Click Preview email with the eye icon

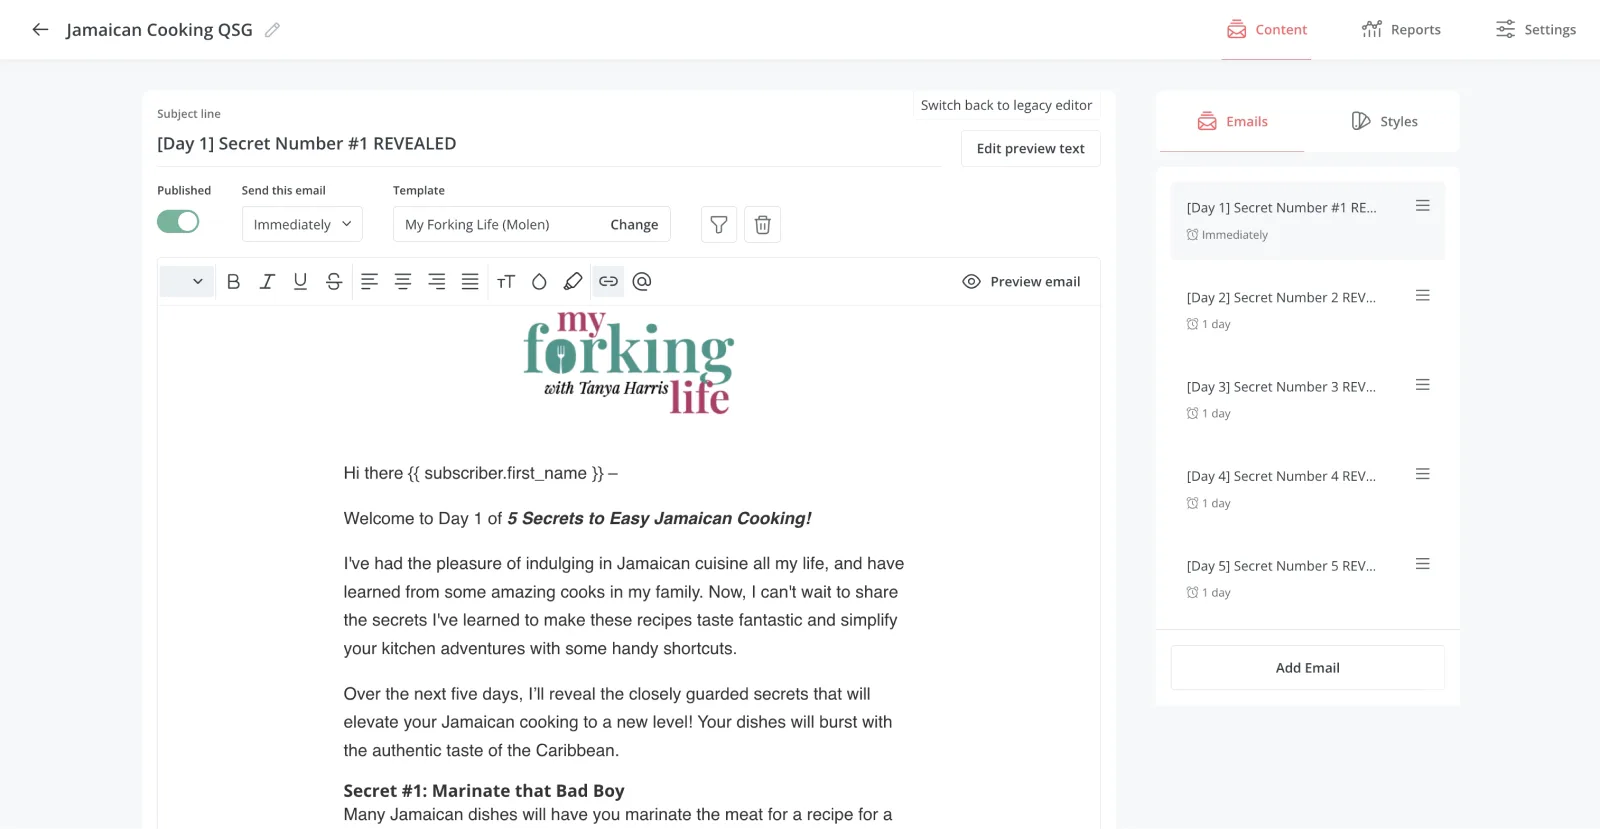pos(1021,282)
